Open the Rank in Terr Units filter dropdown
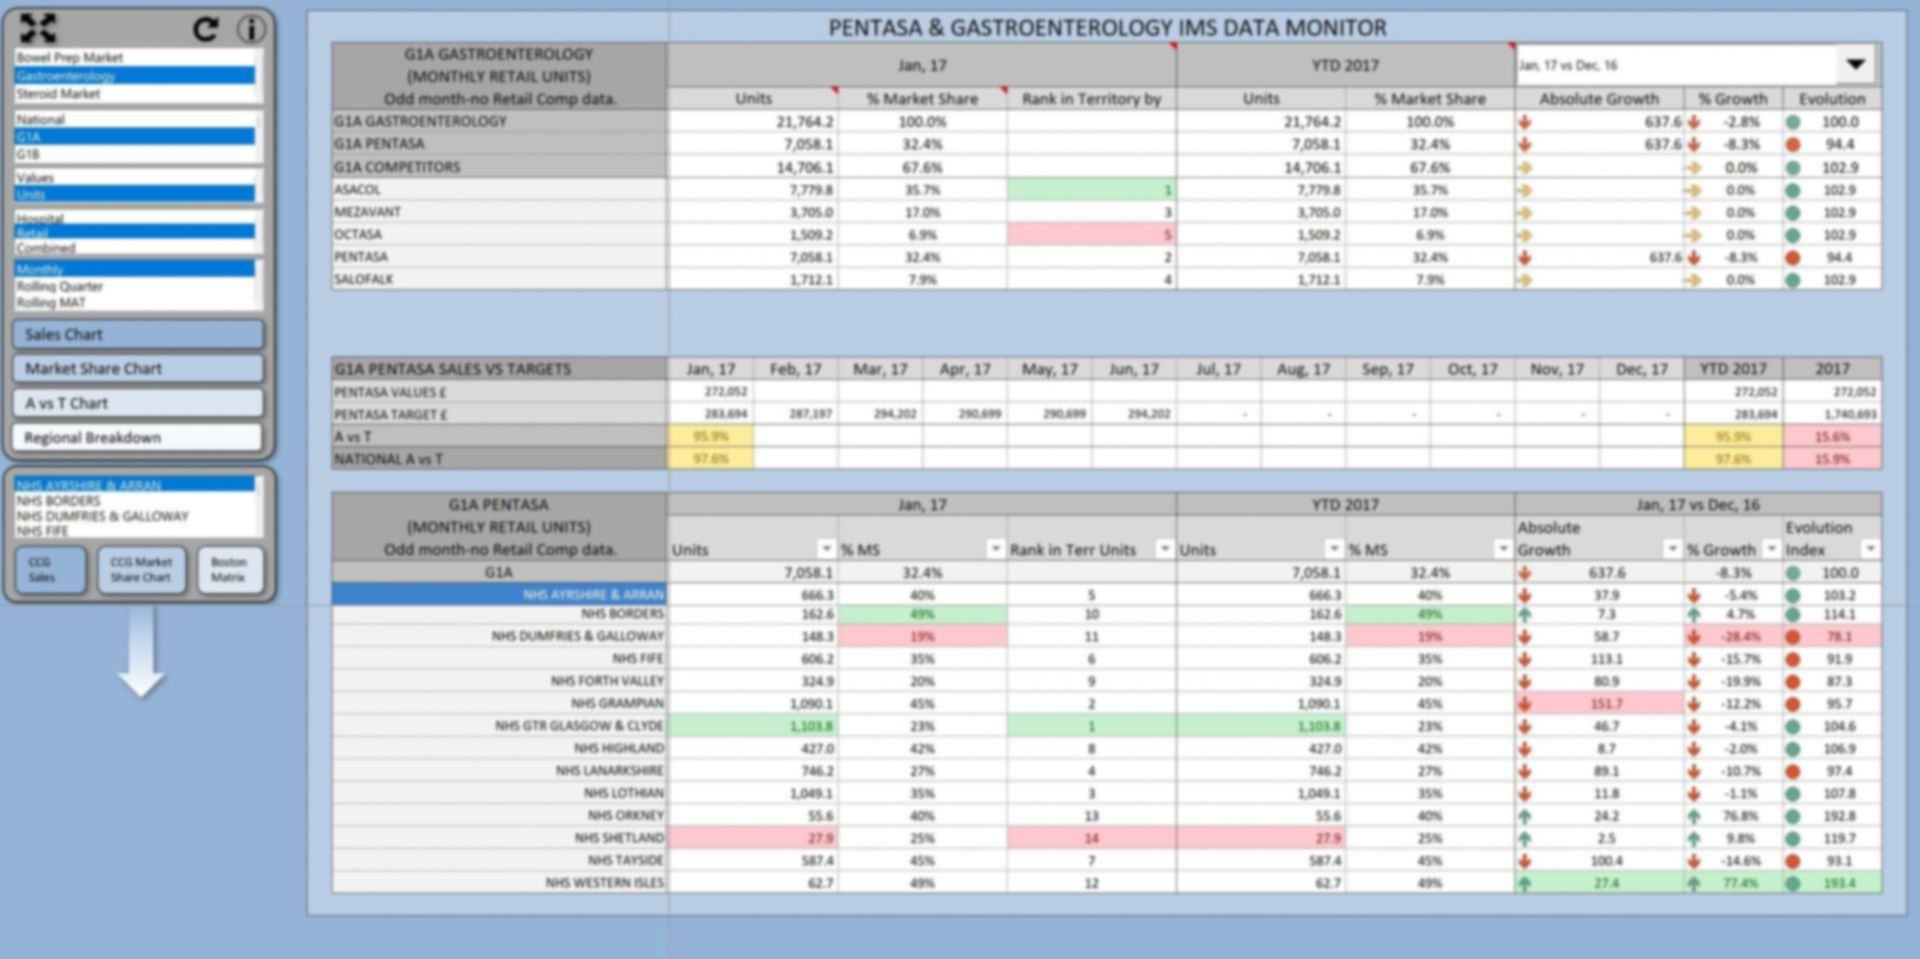This screenshot has height=959, width=1920. (x=1164, y=549)
